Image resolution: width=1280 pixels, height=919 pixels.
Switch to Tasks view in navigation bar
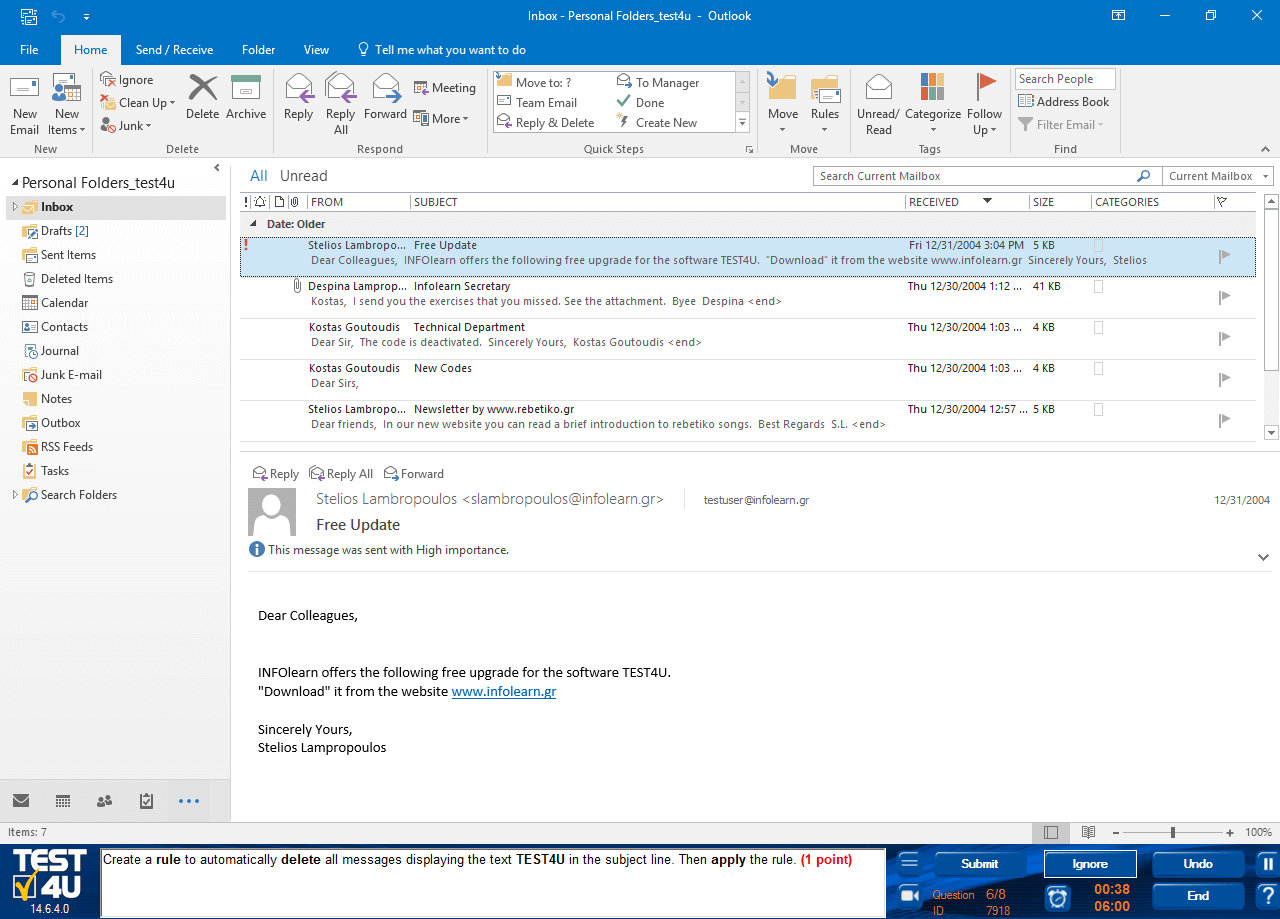tap(146, 801)
